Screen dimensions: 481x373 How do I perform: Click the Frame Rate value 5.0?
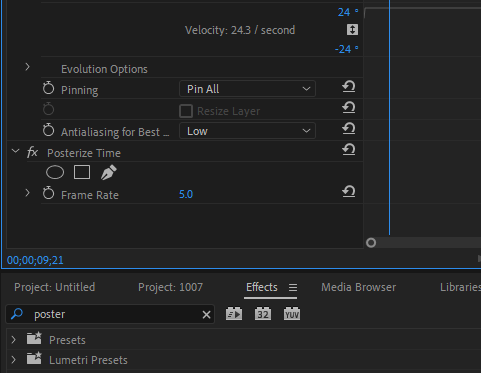[186, 194]
